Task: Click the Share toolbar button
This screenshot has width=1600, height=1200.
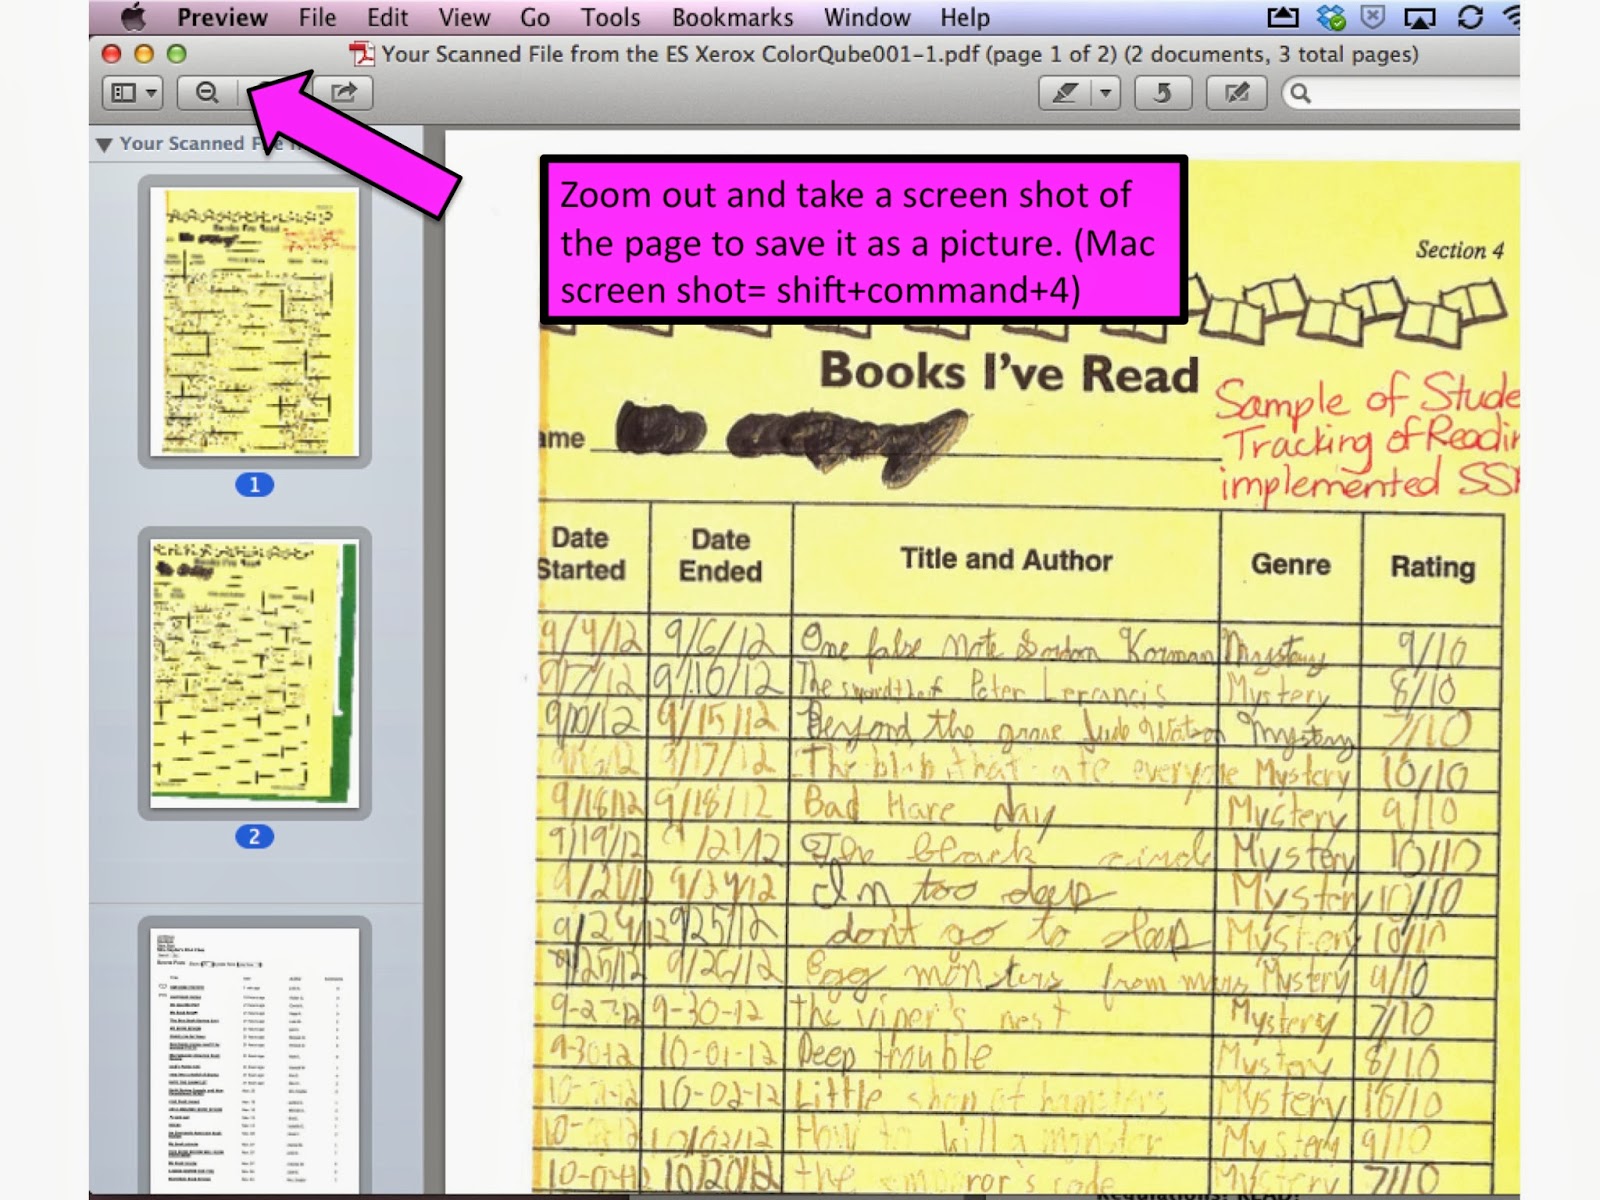Action: click(x=343, y=93)
